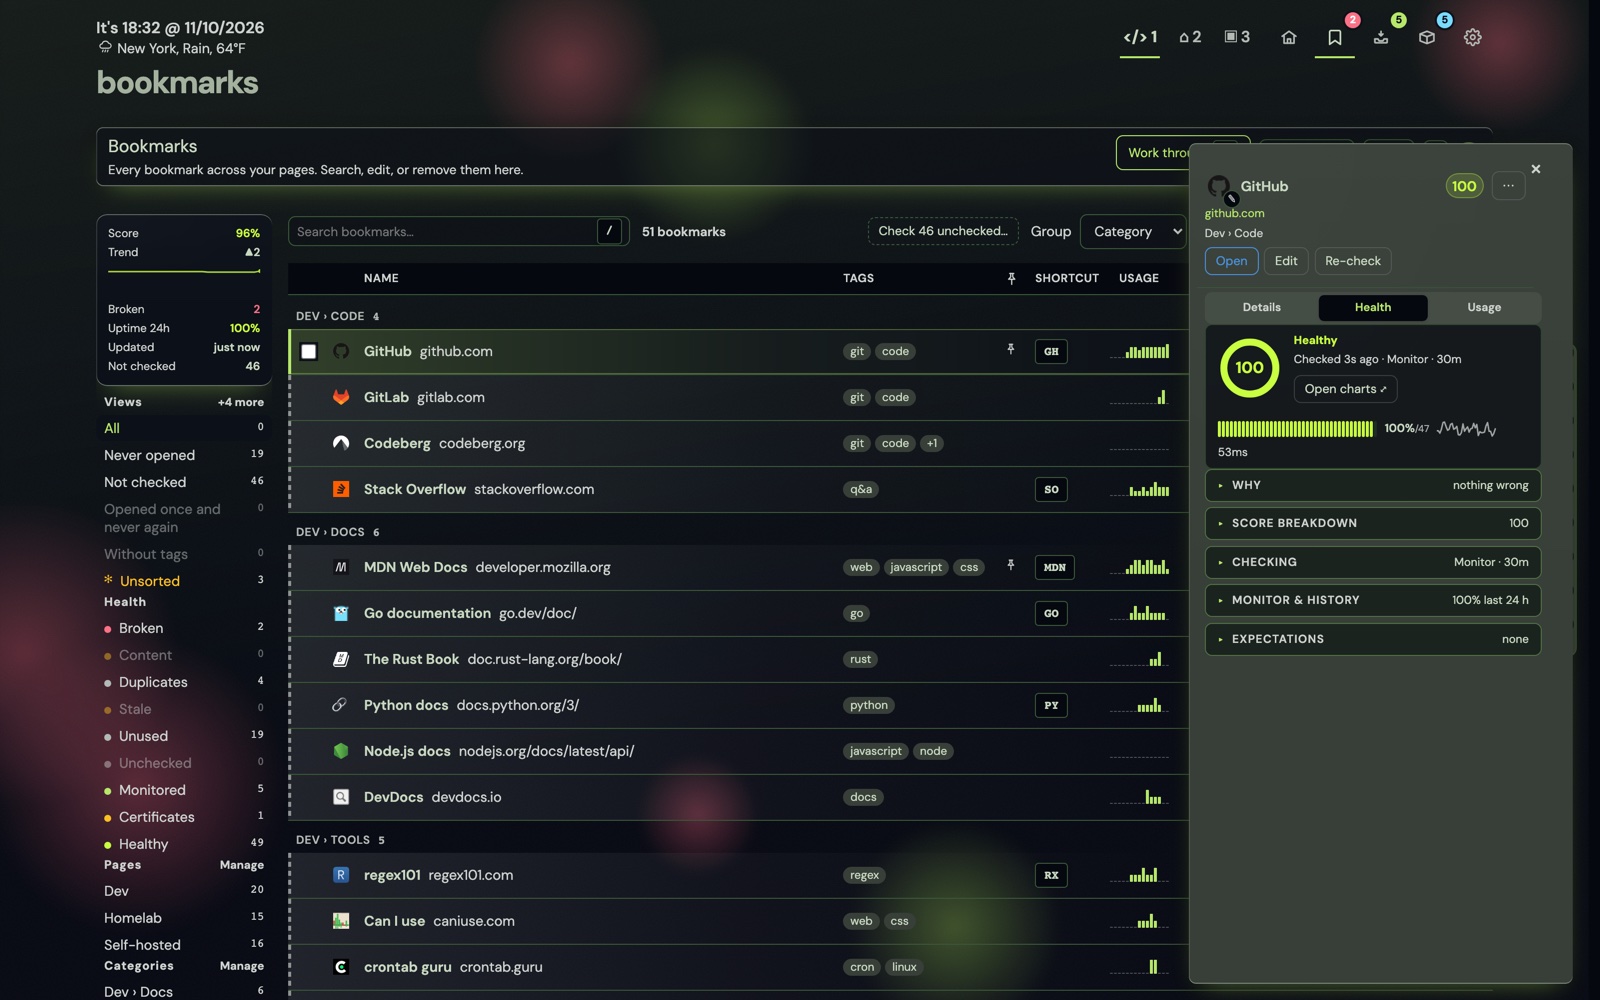The height and width of the screenshot is (1000, 1600).
Task: Open the github.com link in panel
Action: tap(1234, 213)
